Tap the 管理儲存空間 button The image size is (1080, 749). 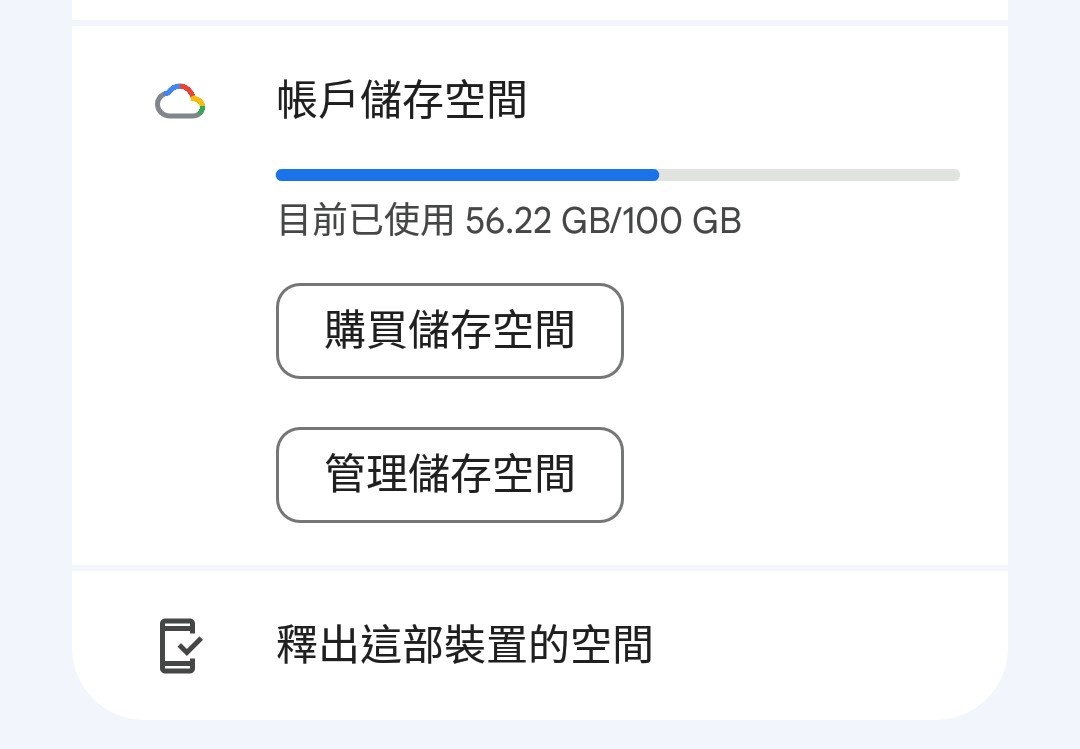[449, 475]
